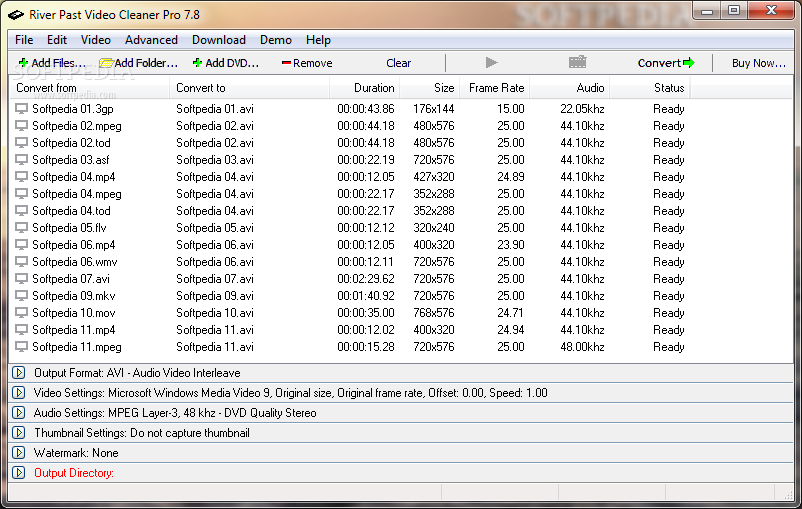
Task: Select the Softpedia 05.flv file name
Action: [69, 228]
